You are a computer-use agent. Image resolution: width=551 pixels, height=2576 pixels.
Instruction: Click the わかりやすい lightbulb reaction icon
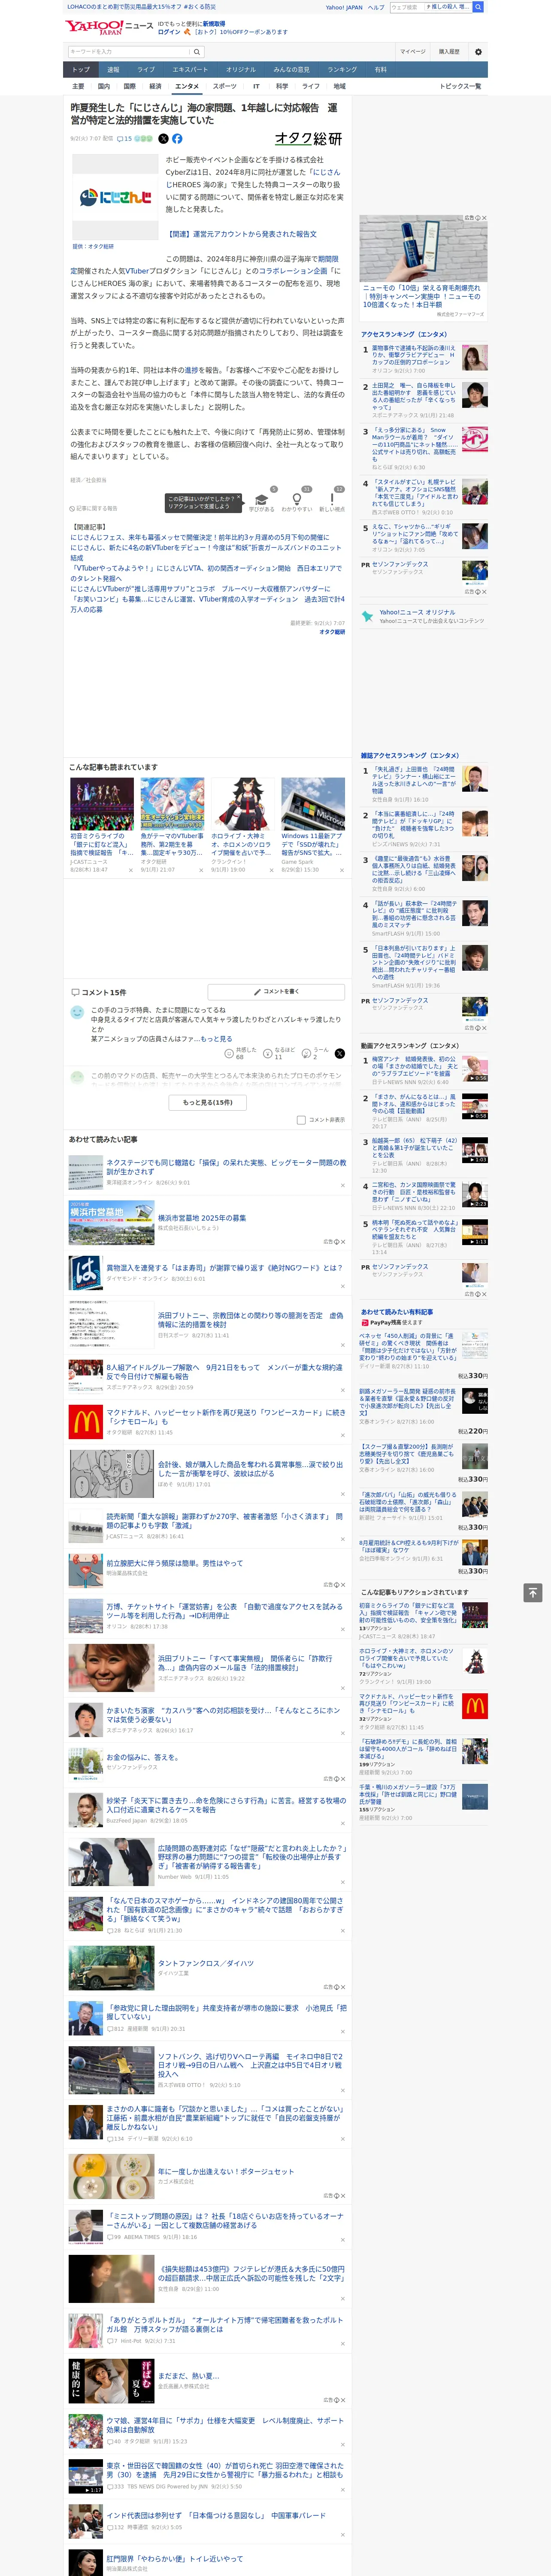tap(296, 499)
